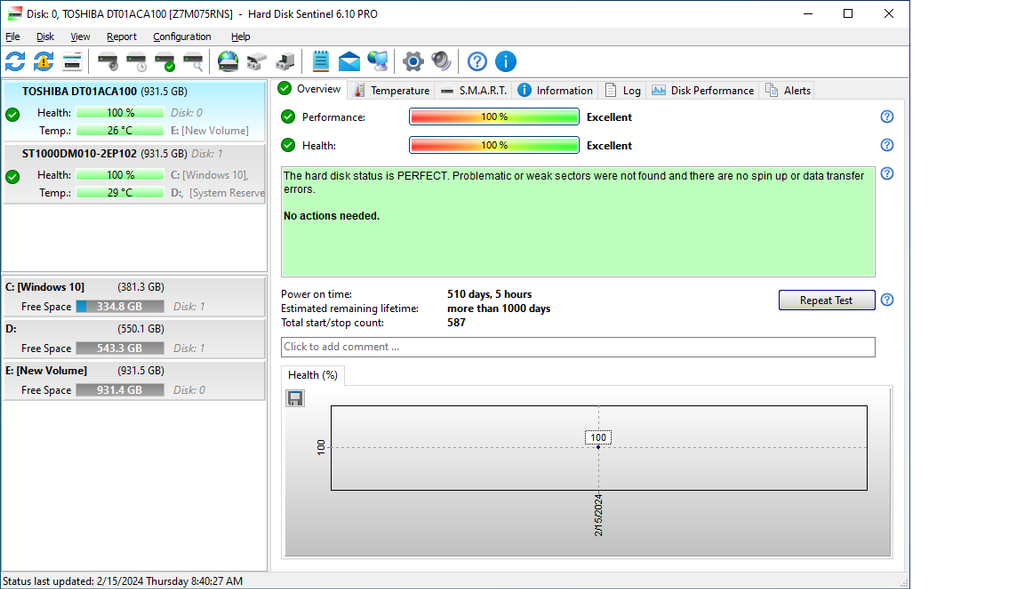Click green check icon of ST1000DM010 disk
Screen dimensions: 1024x589
tap(12, 177)
